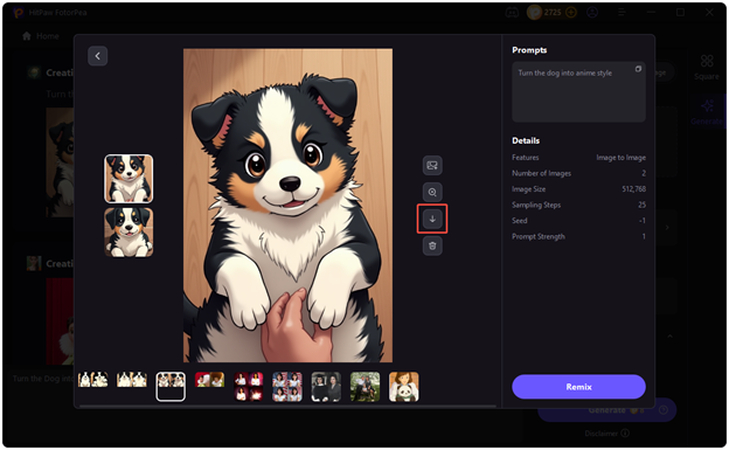Click the Seed value -1

(642, 221)
